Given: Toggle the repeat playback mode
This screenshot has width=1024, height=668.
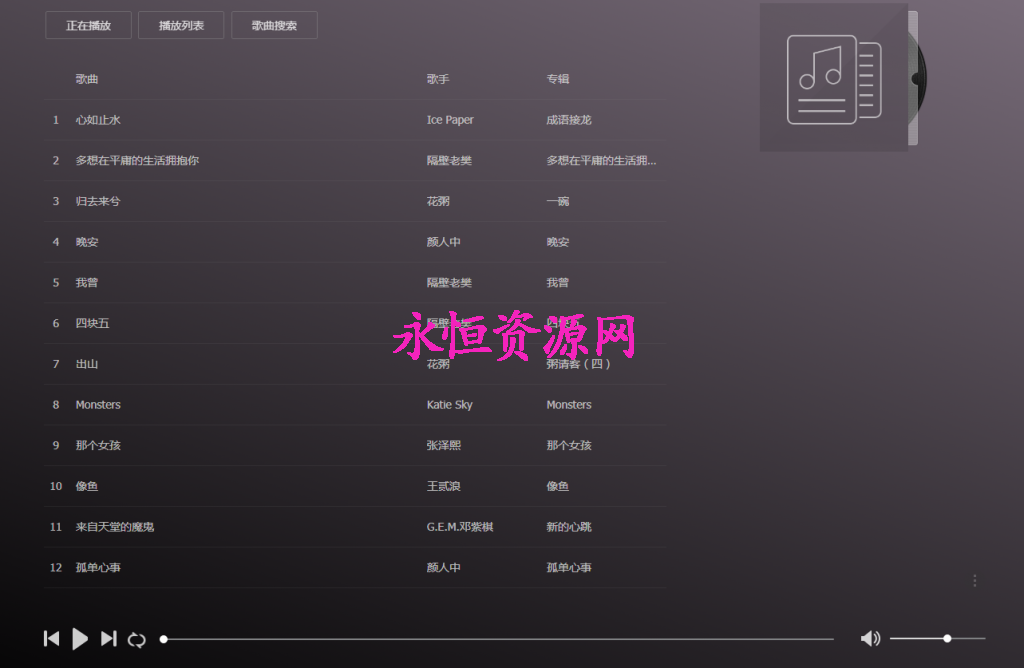Looking at the screenshot, I should tap(137, 638).
